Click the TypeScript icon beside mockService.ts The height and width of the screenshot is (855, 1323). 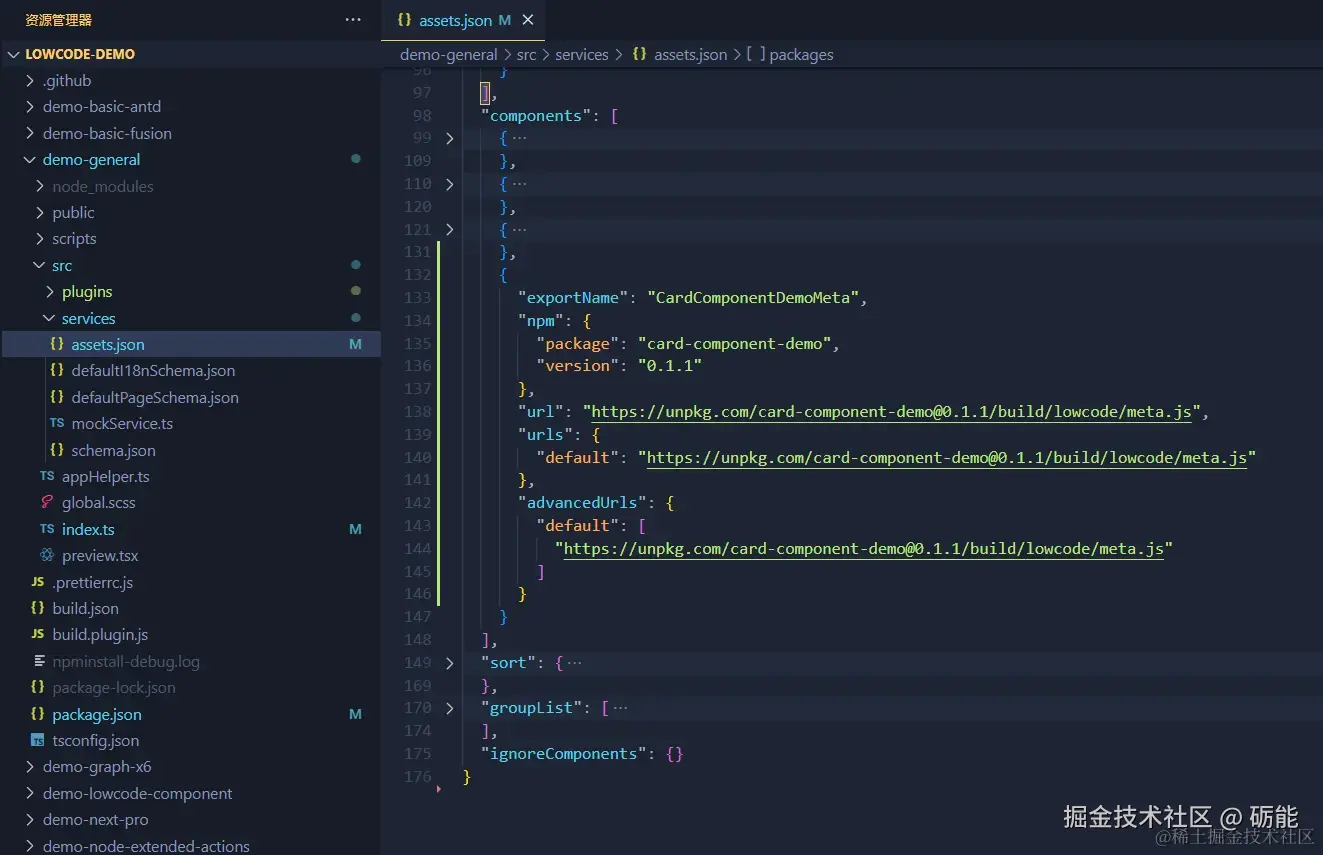(57, 423)
